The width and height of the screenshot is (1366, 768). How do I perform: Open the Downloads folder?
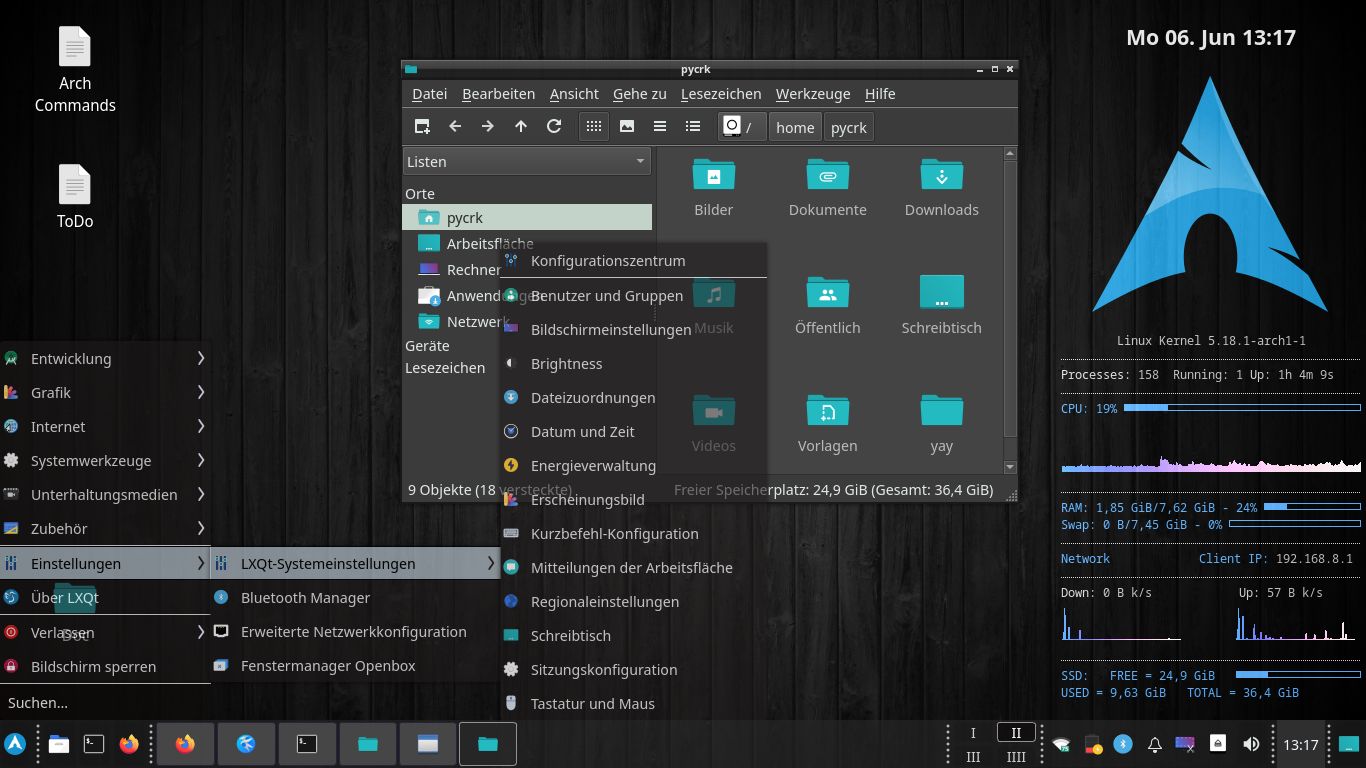(x=942, y=188)
